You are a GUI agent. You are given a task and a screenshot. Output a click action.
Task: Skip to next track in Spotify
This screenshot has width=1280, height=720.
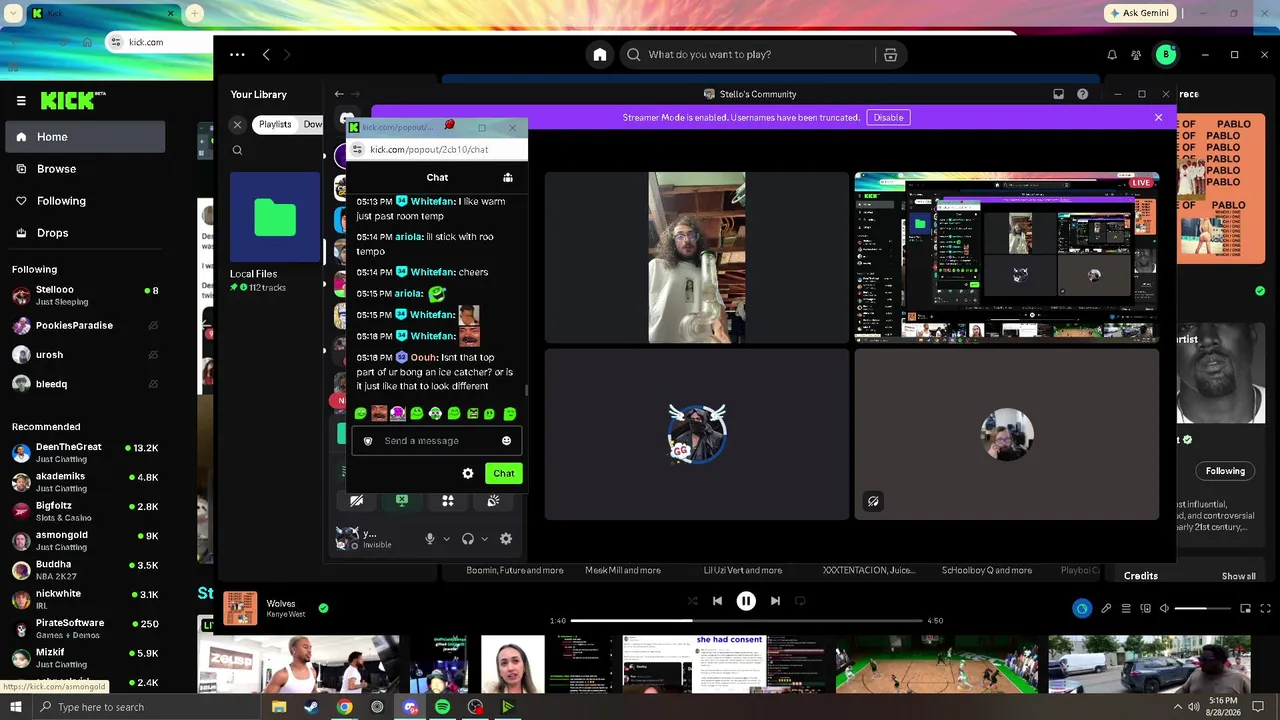tap(775, 601)
